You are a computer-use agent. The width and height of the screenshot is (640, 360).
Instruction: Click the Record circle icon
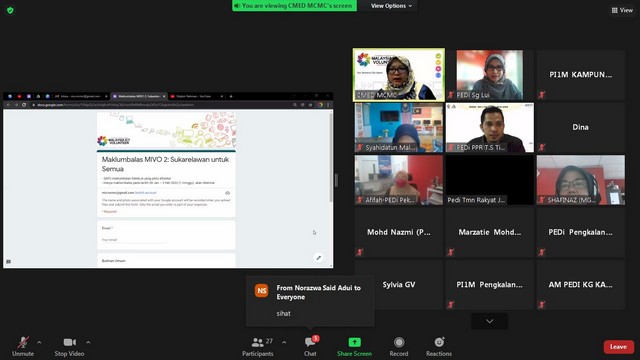[x=399, y=342]
